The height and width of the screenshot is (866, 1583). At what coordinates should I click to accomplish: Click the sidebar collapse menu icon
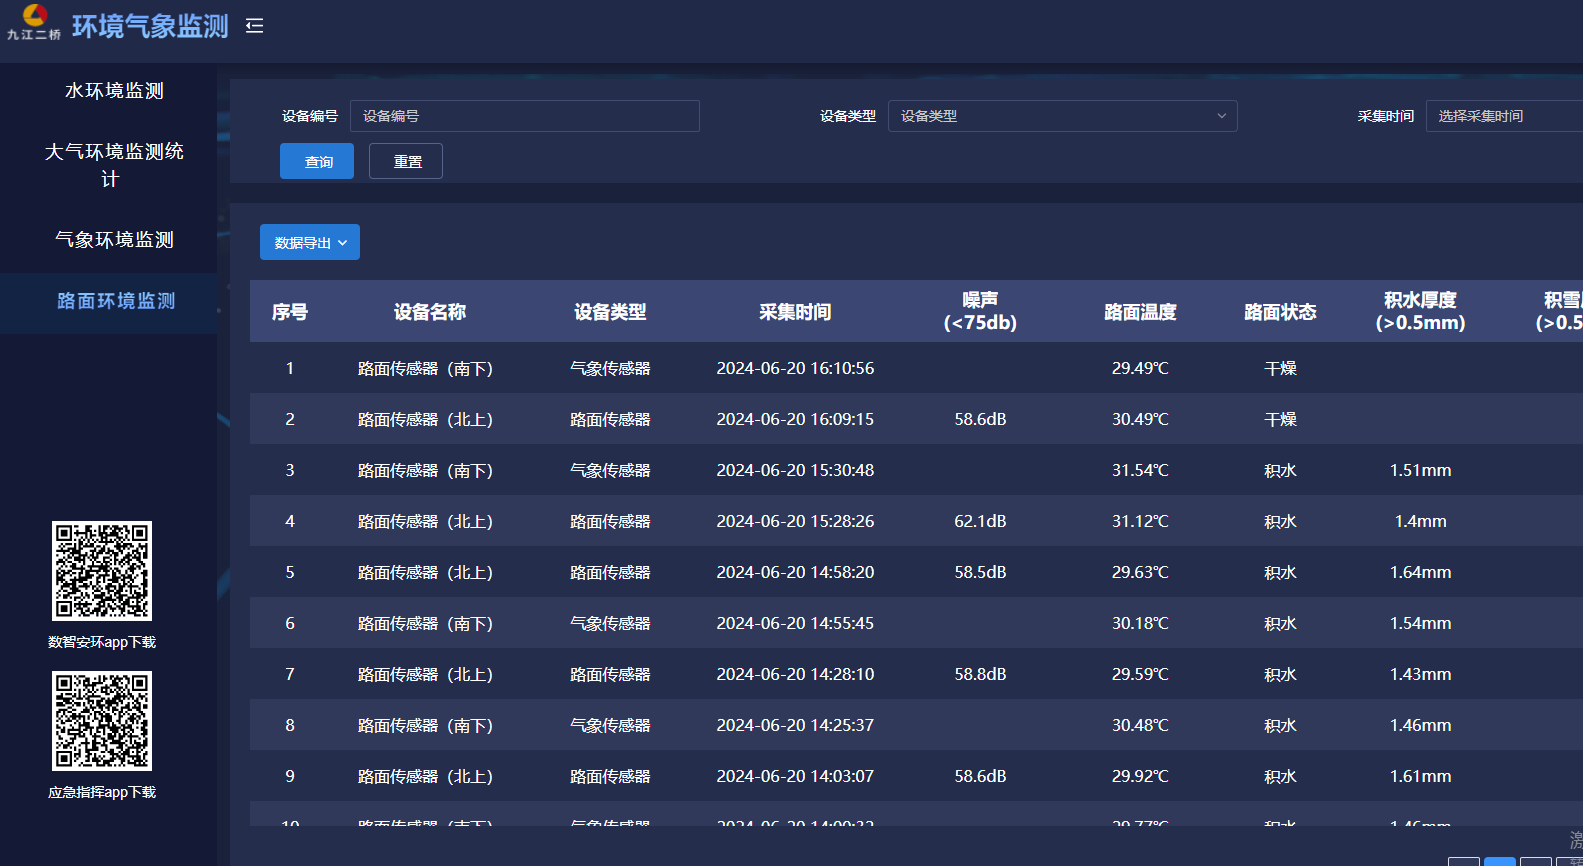point(255,26)
